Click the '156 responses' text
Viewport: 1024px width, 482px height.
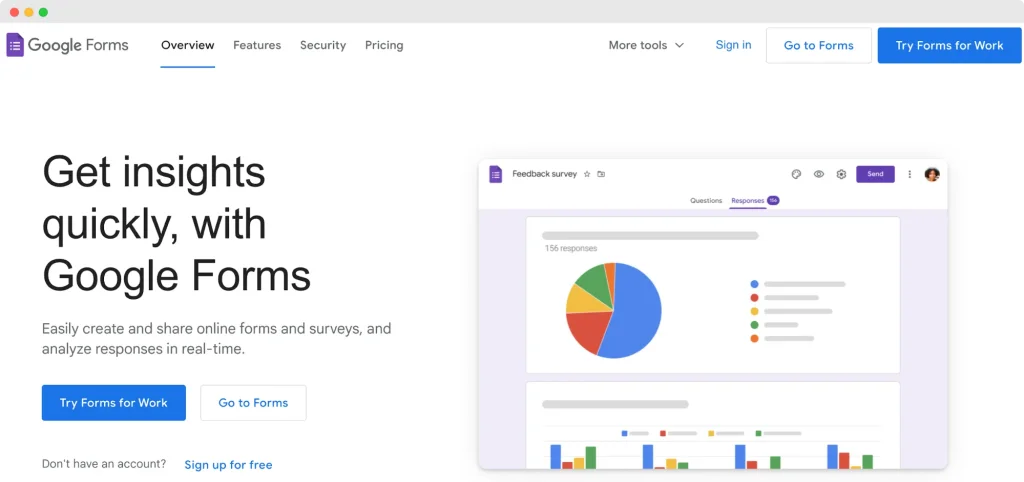tap(571, 249)
